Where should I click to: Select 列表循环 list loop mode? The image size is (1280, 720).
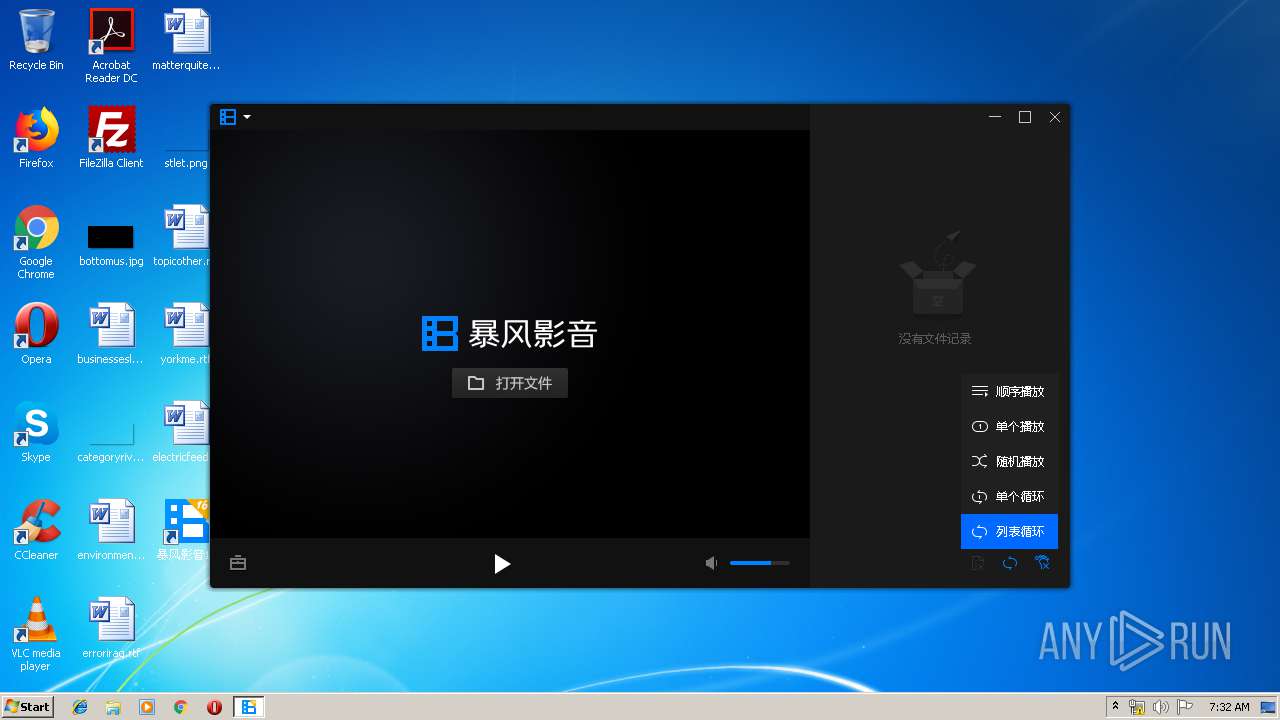coord(1009,531)
